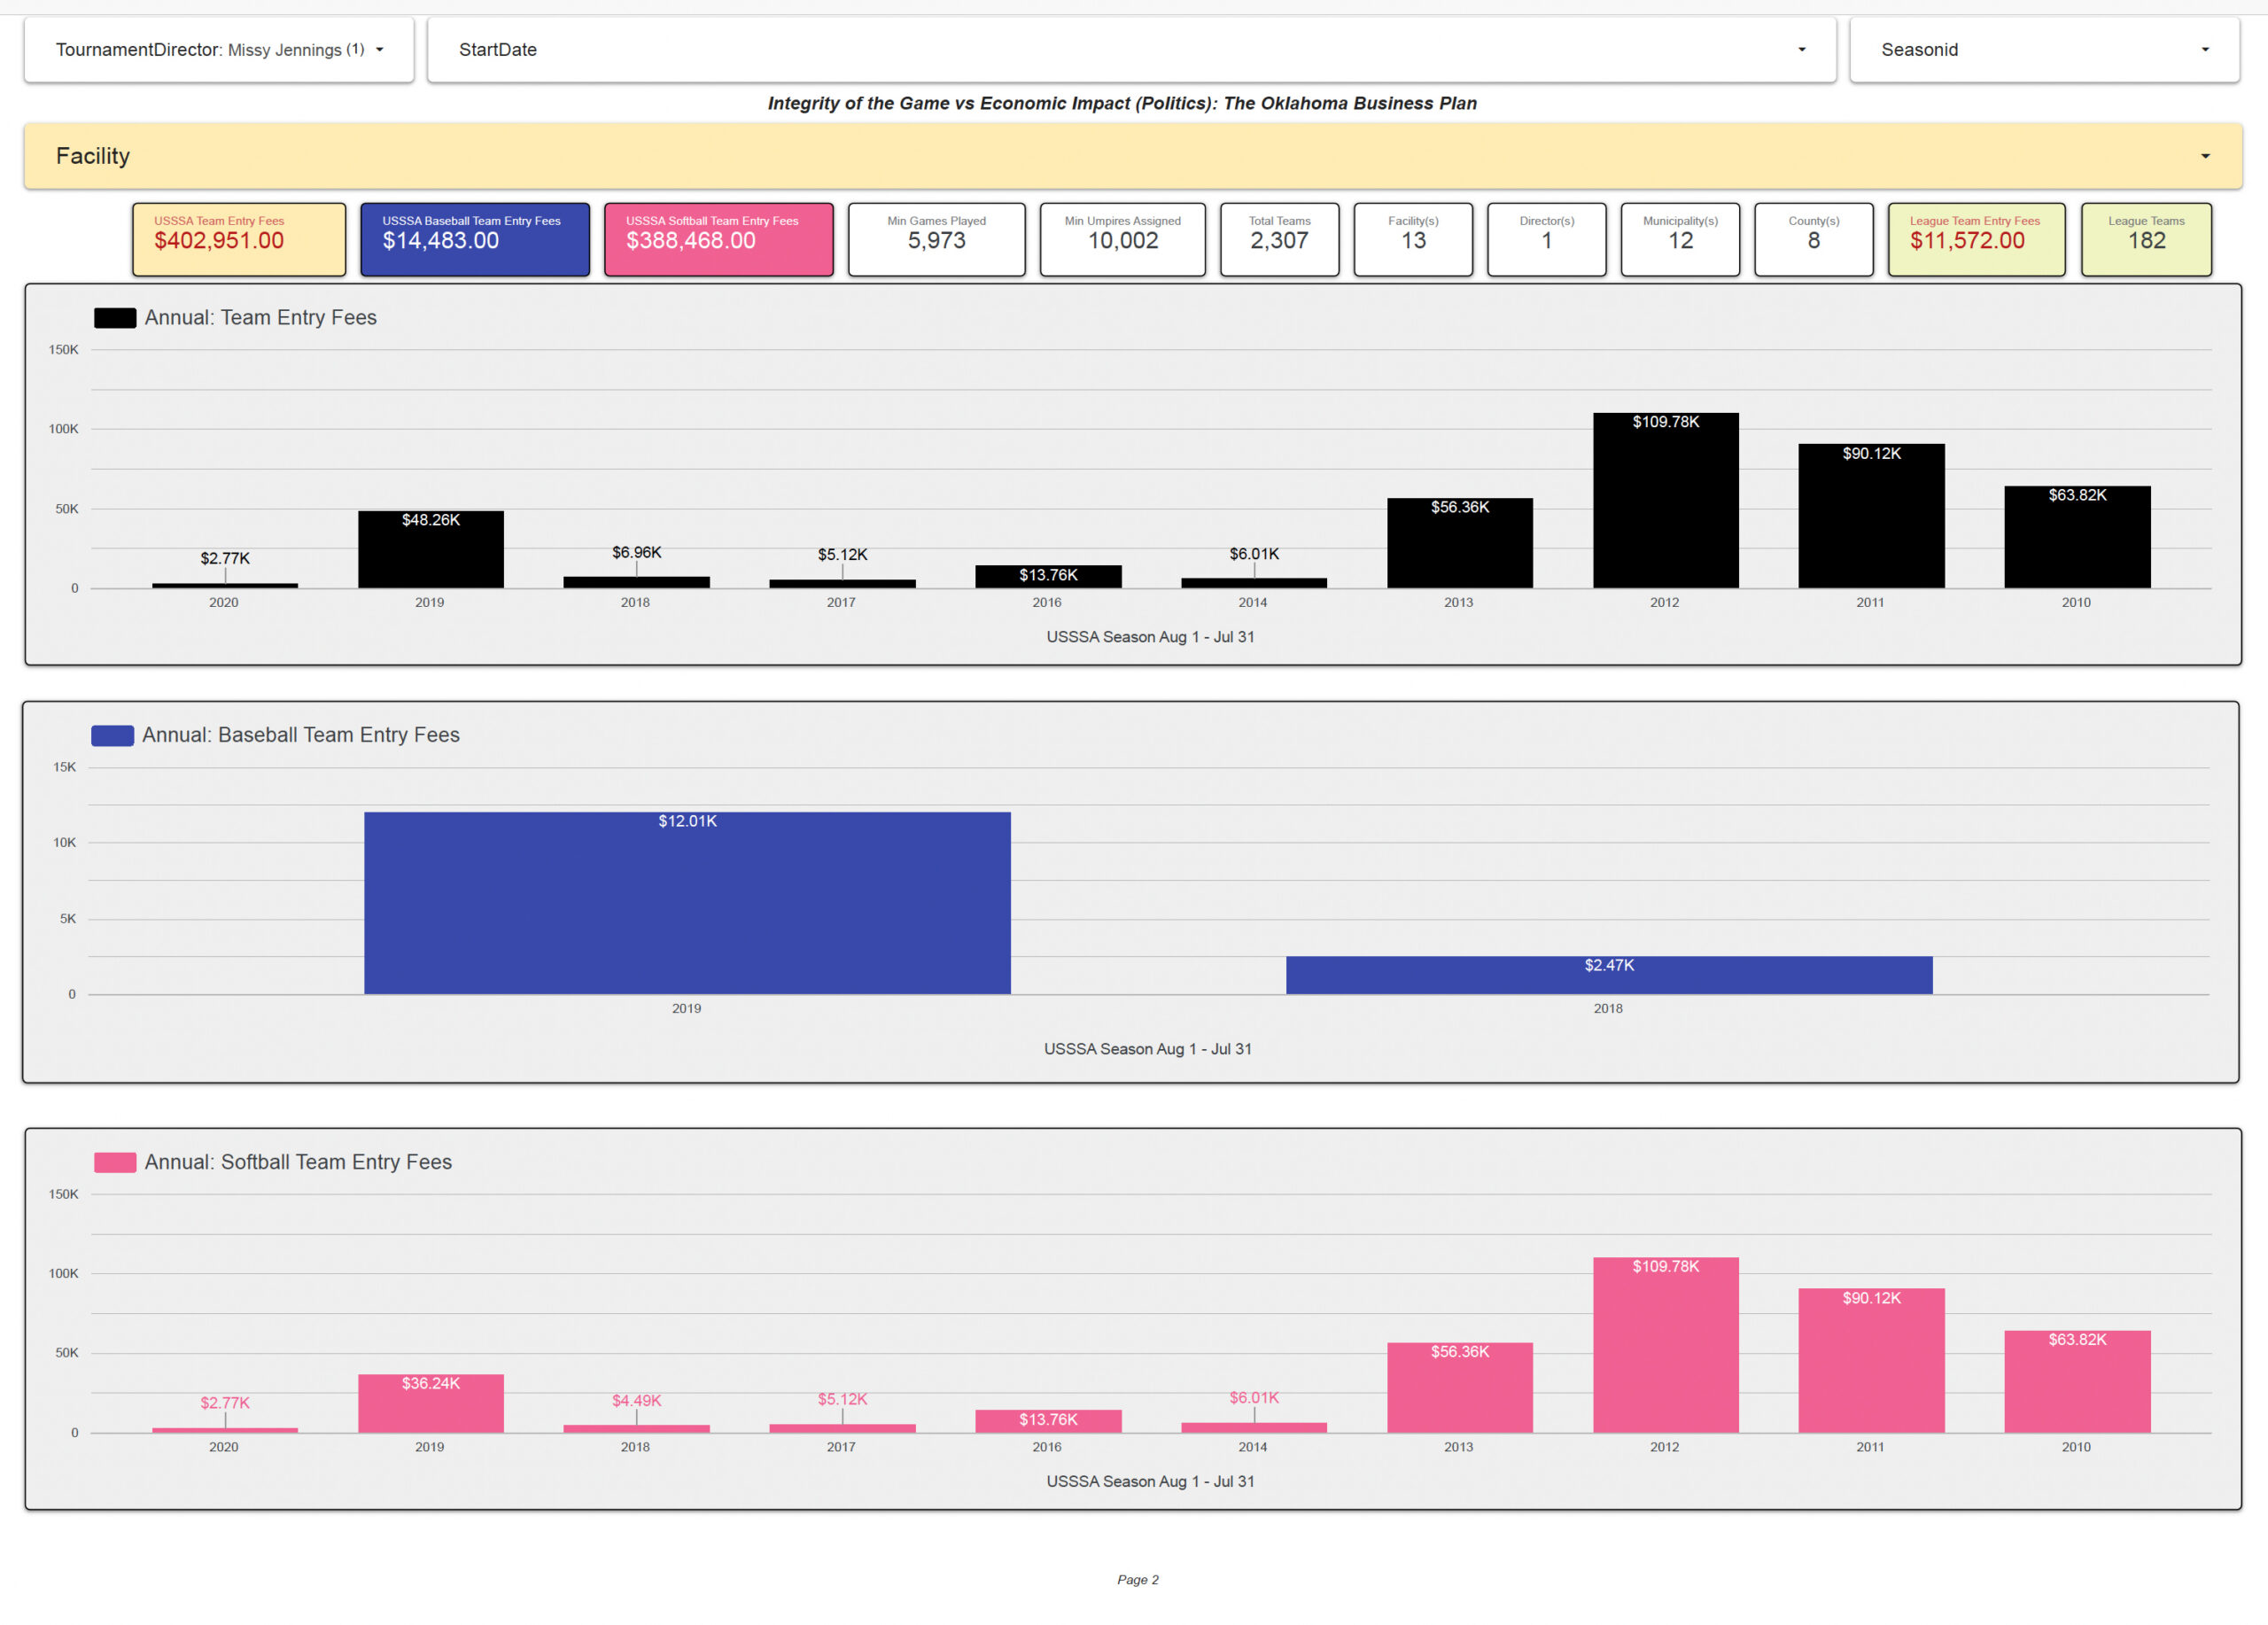Click the 2019 $48.26K black bar

[x=430, y=549]
